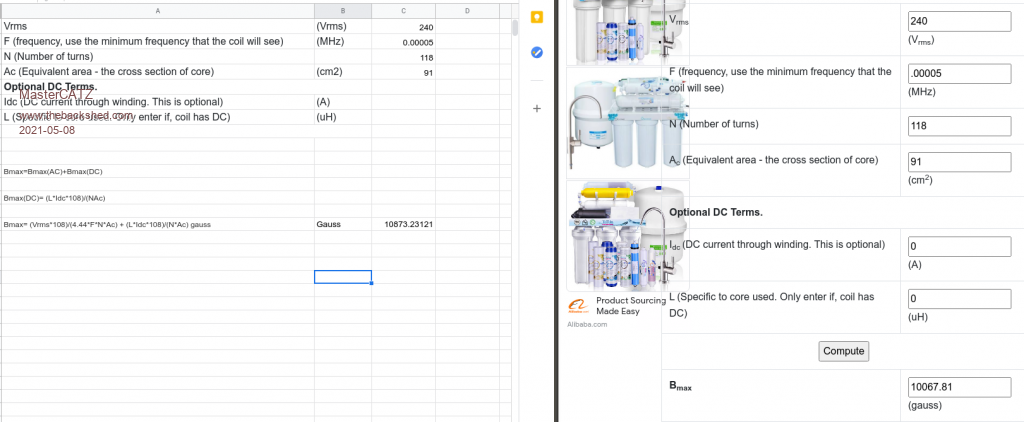Viewport: 1024px width, 422px height.
Task: Click the frequency field showing .00005
Action: [x=959, y=73]
